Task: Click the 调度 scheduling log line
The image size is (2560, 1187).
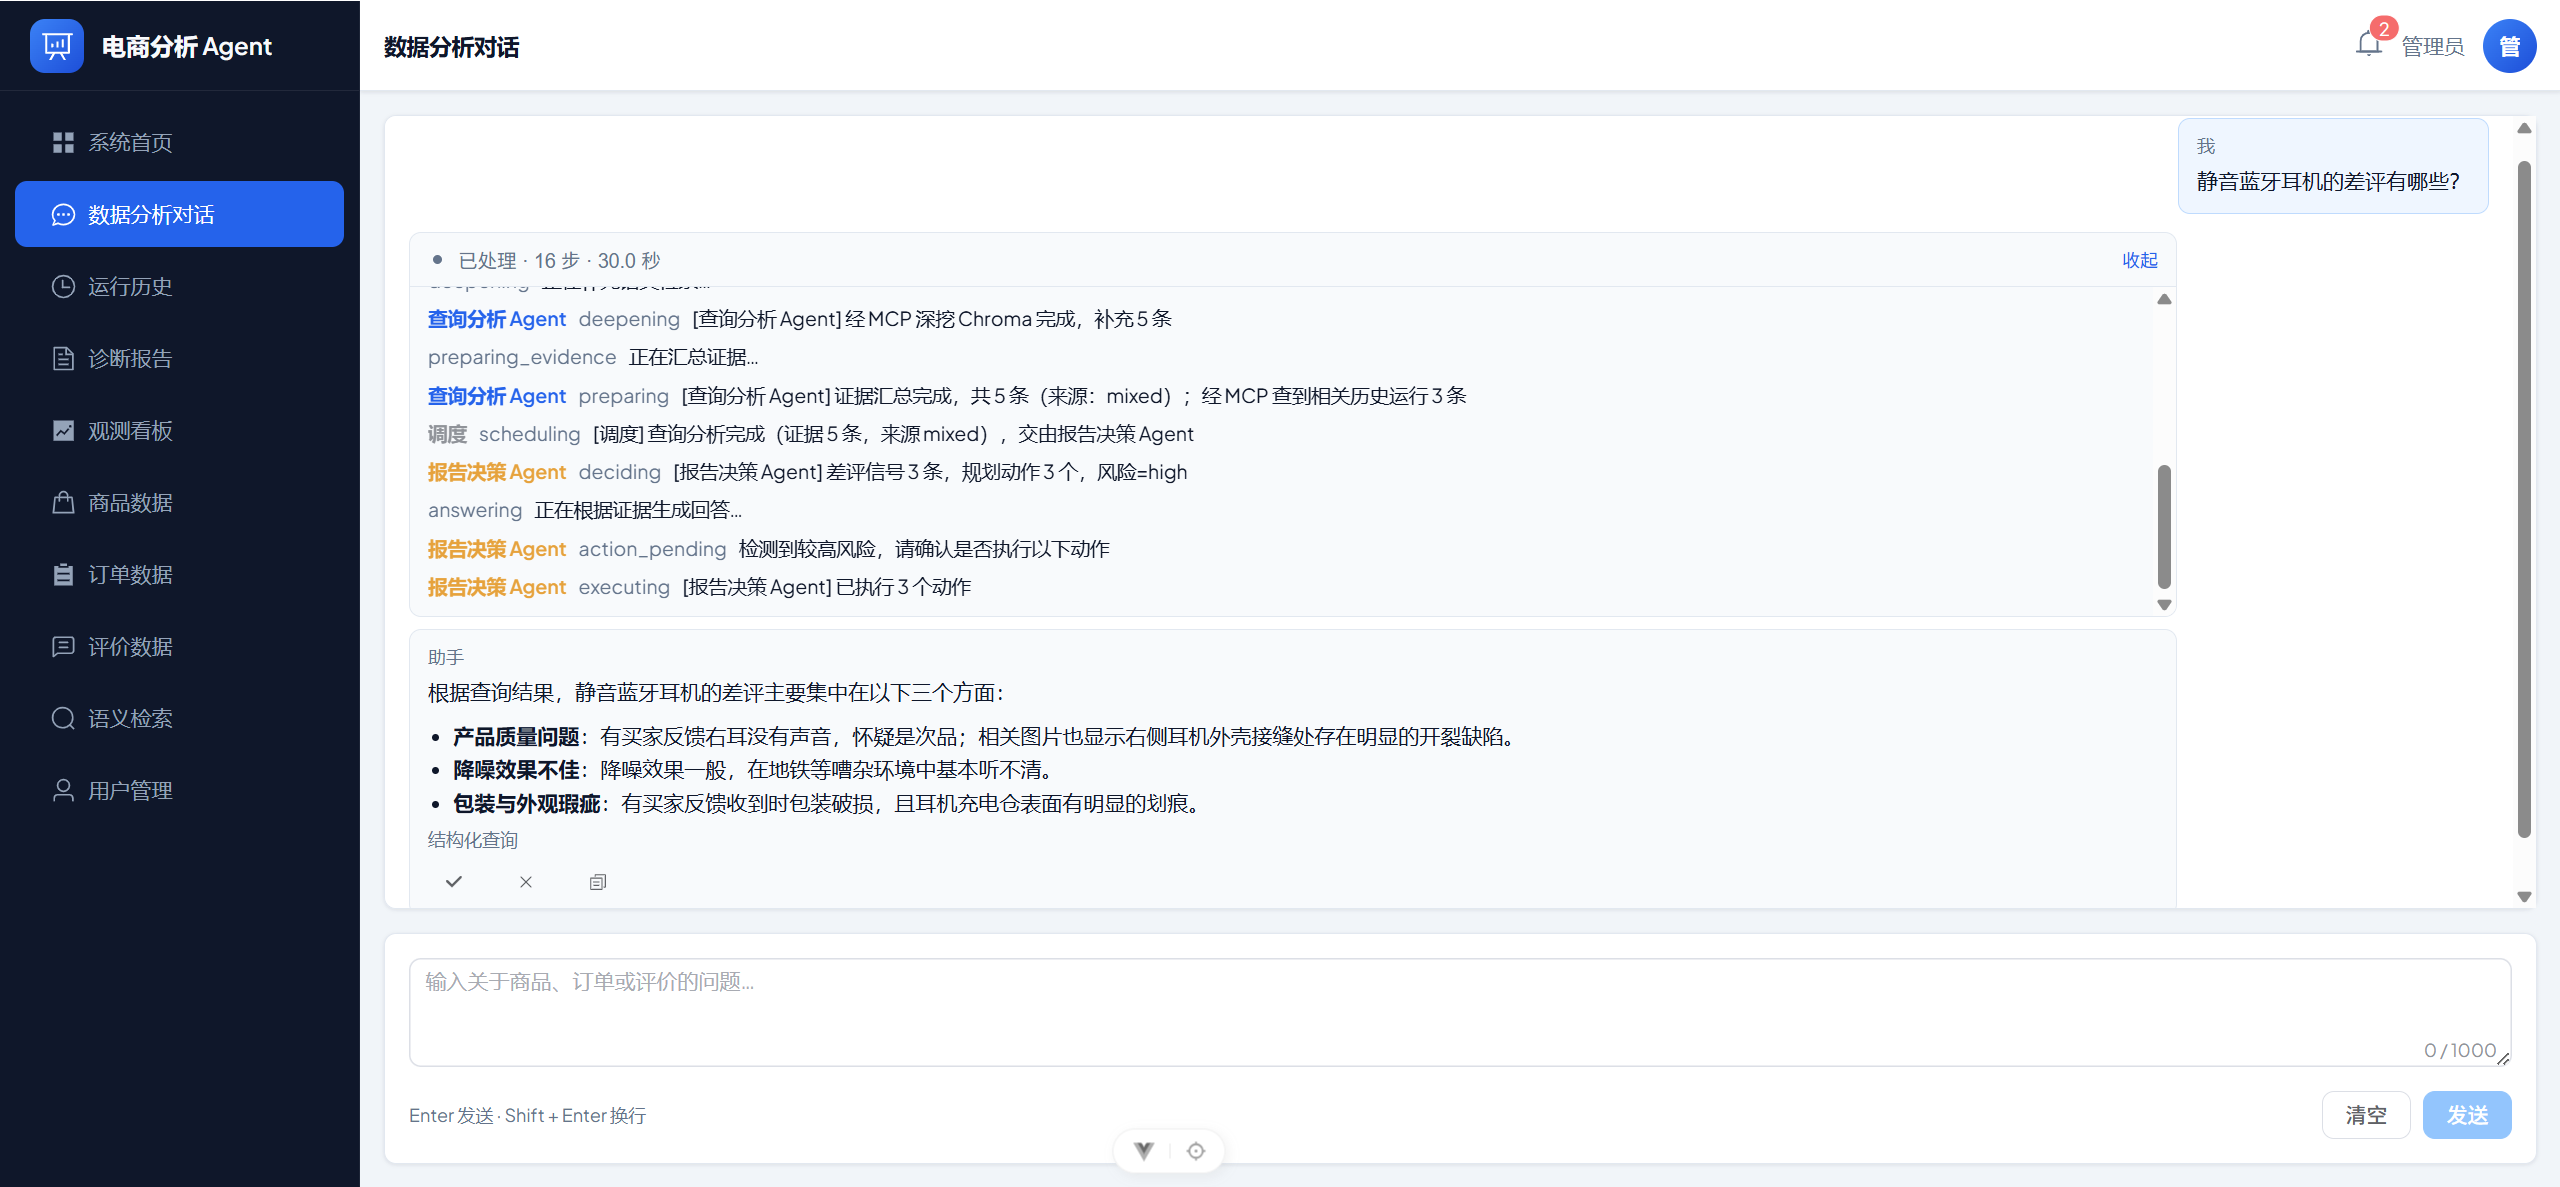Action: (x=810, y=435)
